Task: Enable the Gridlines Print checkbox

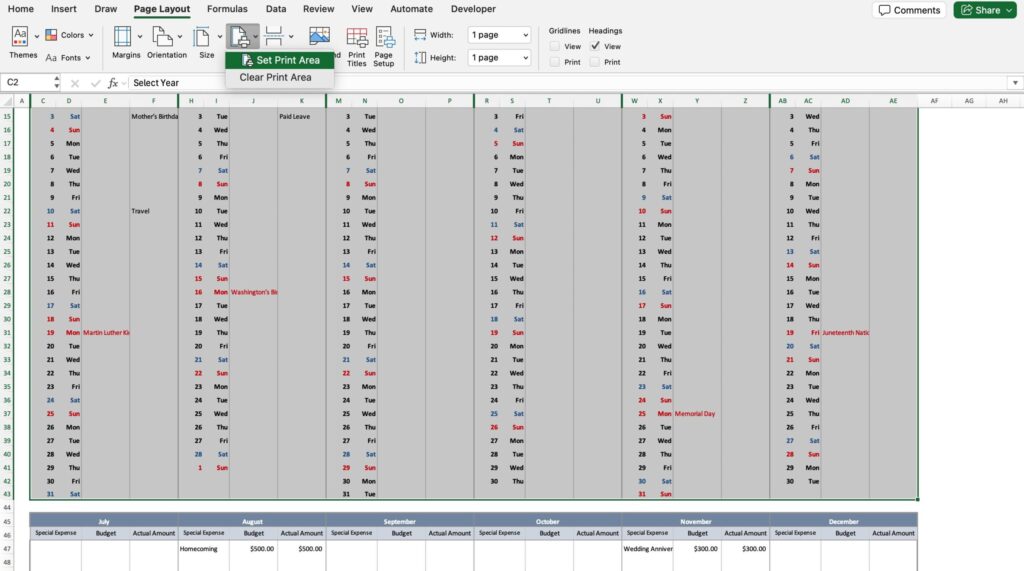Action: coord(555,62)
